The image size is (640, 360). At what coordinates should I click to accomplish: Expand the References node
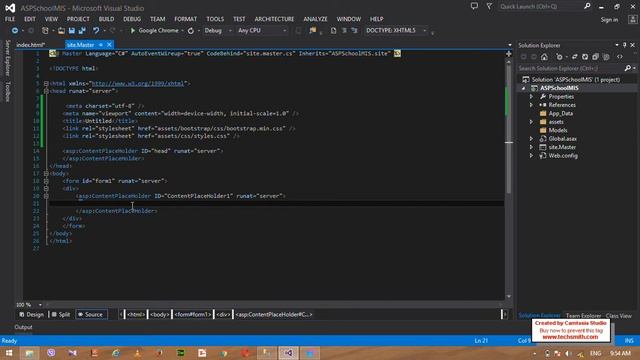(531, 105)
